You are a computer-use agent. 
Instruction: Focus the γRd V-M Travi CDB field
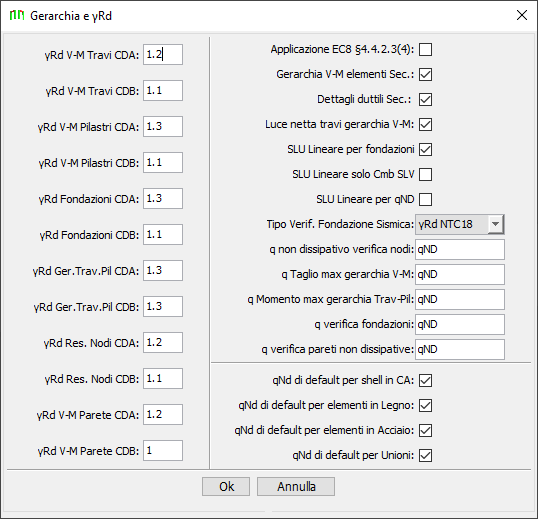[x=163, y=91]
